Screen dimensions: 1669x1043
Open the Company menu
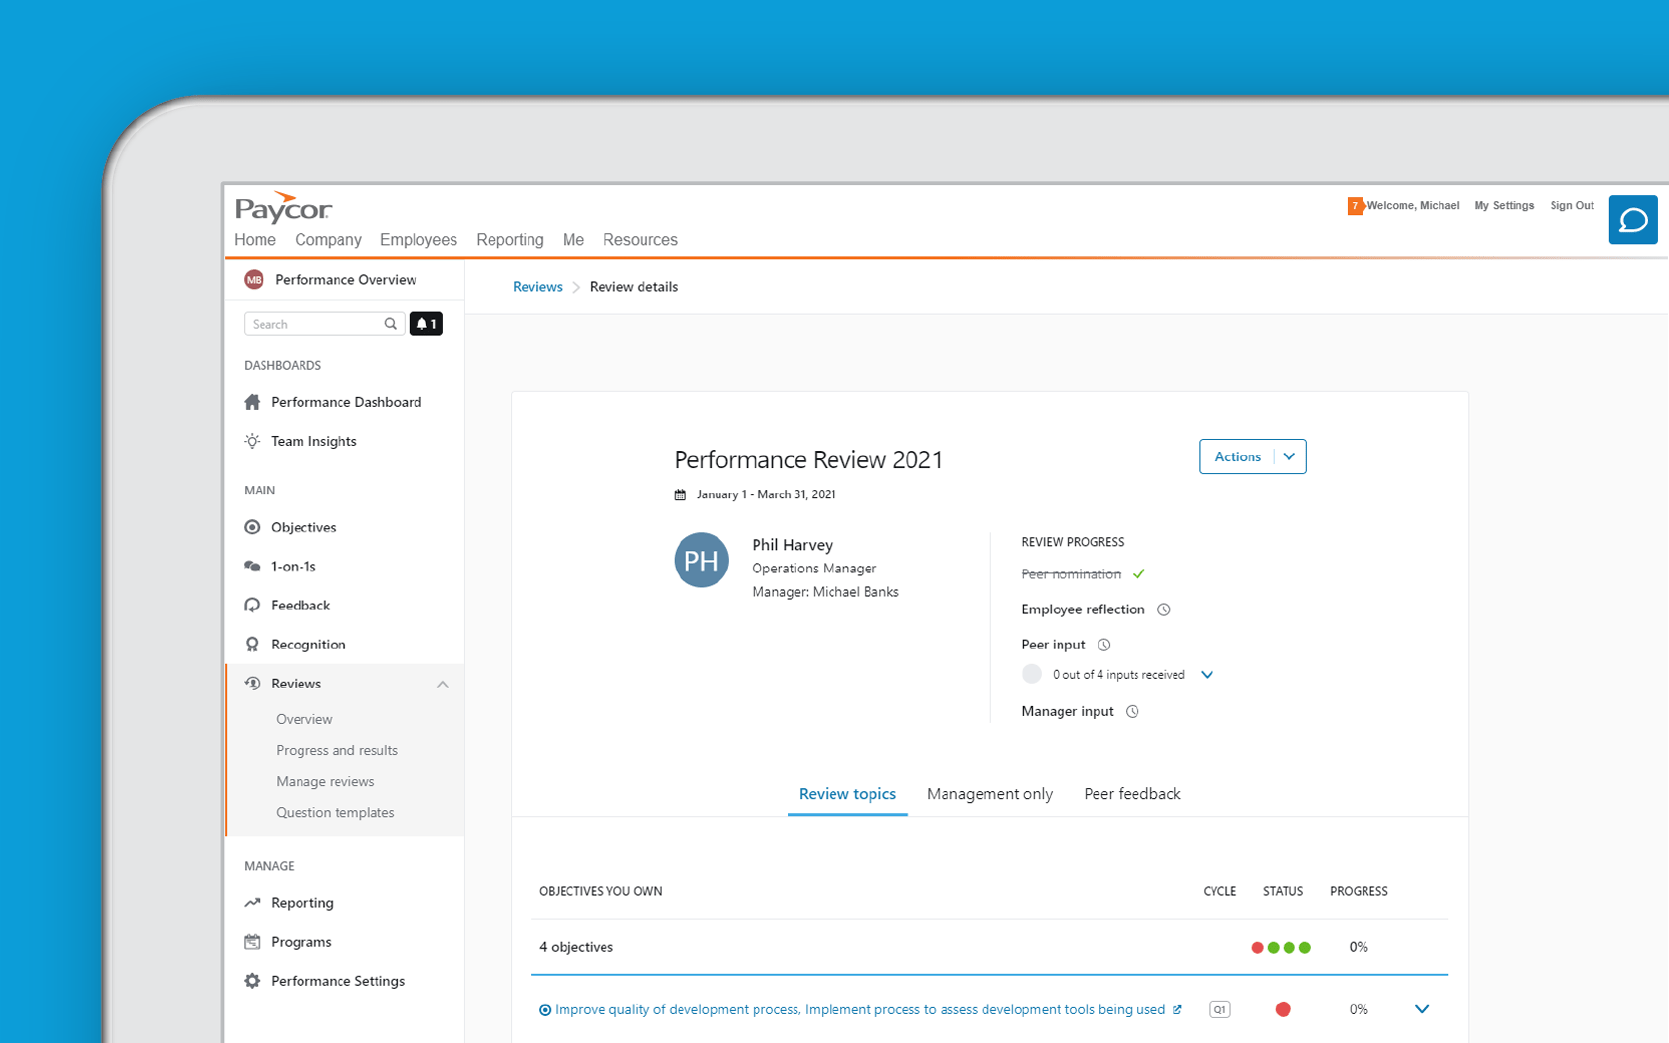coord(328,240)
